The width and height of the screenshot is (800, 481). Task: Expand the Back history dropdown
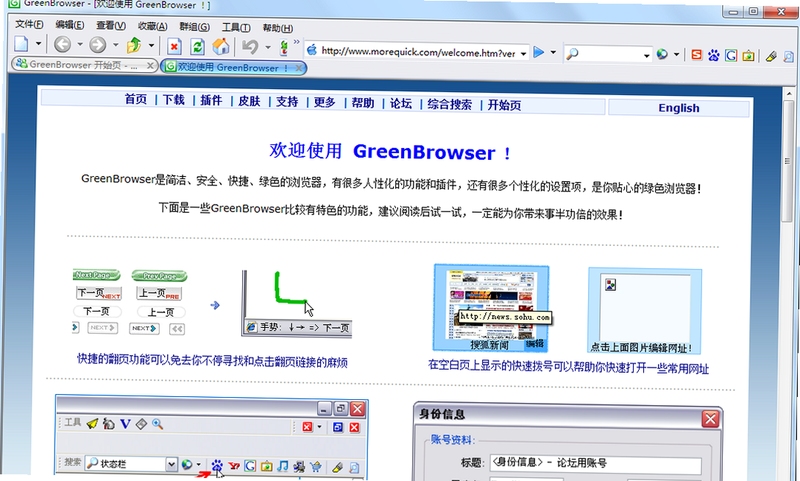pos(80,44)
